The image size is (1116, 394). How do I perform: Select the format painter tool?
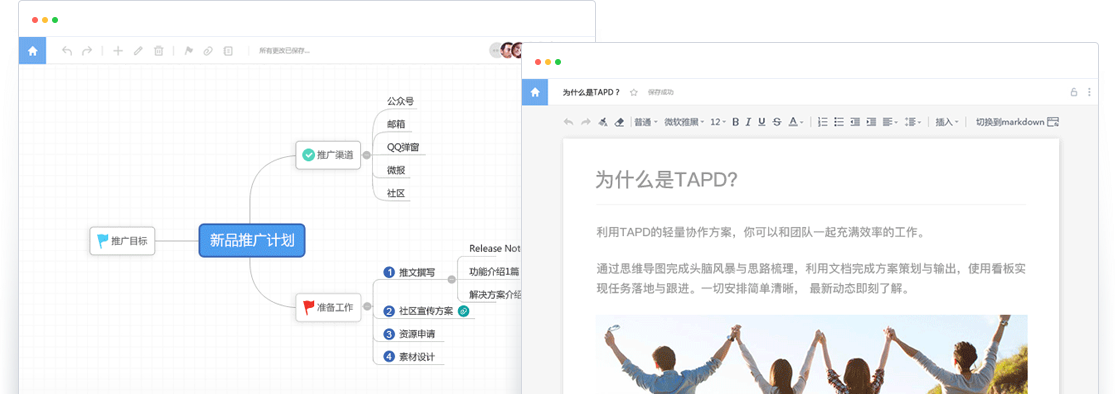(x=603, y=122)
